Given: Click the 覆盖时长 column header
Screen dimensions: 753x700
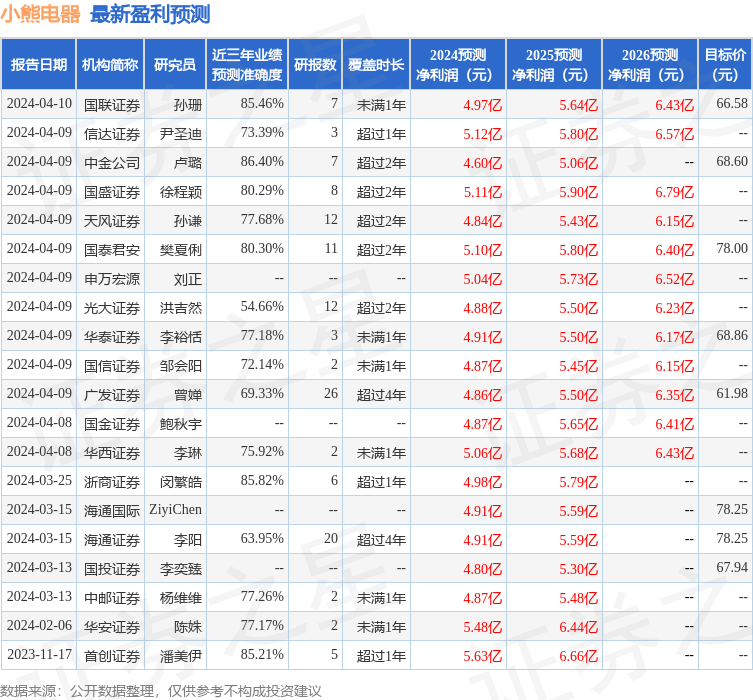Looking at the screenshot, I should click(376, 64).
